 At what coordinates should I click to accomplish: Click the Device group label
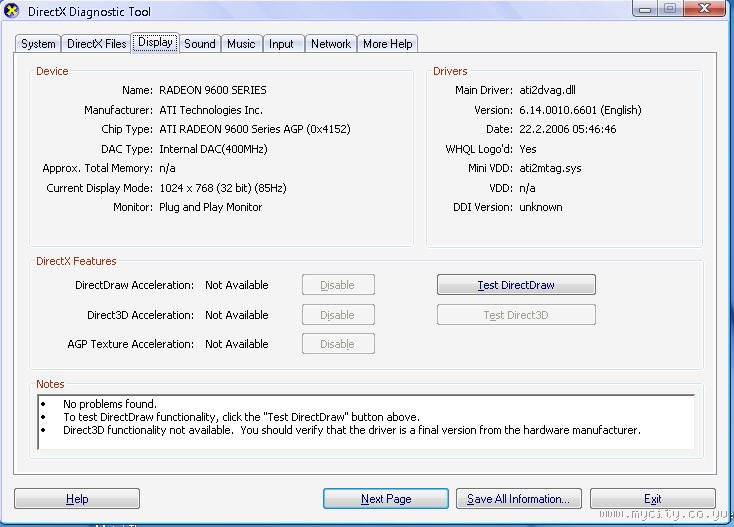click(x=52, y=71)
